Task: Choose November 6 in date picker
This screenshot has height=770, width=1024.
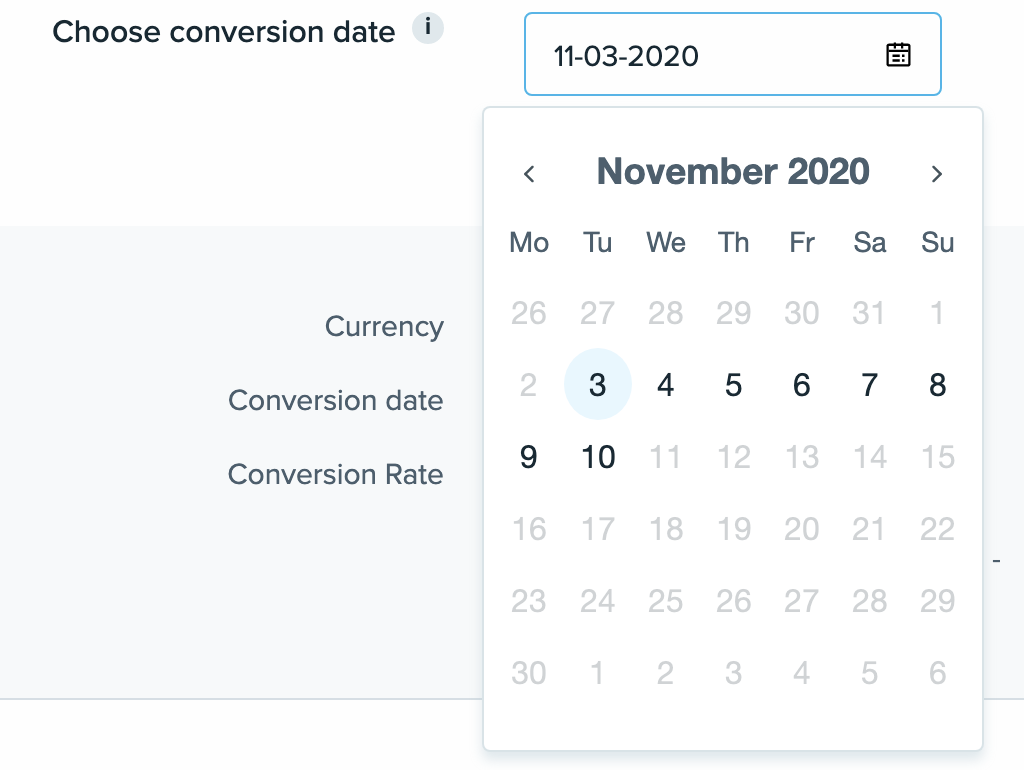Action: 802,385
